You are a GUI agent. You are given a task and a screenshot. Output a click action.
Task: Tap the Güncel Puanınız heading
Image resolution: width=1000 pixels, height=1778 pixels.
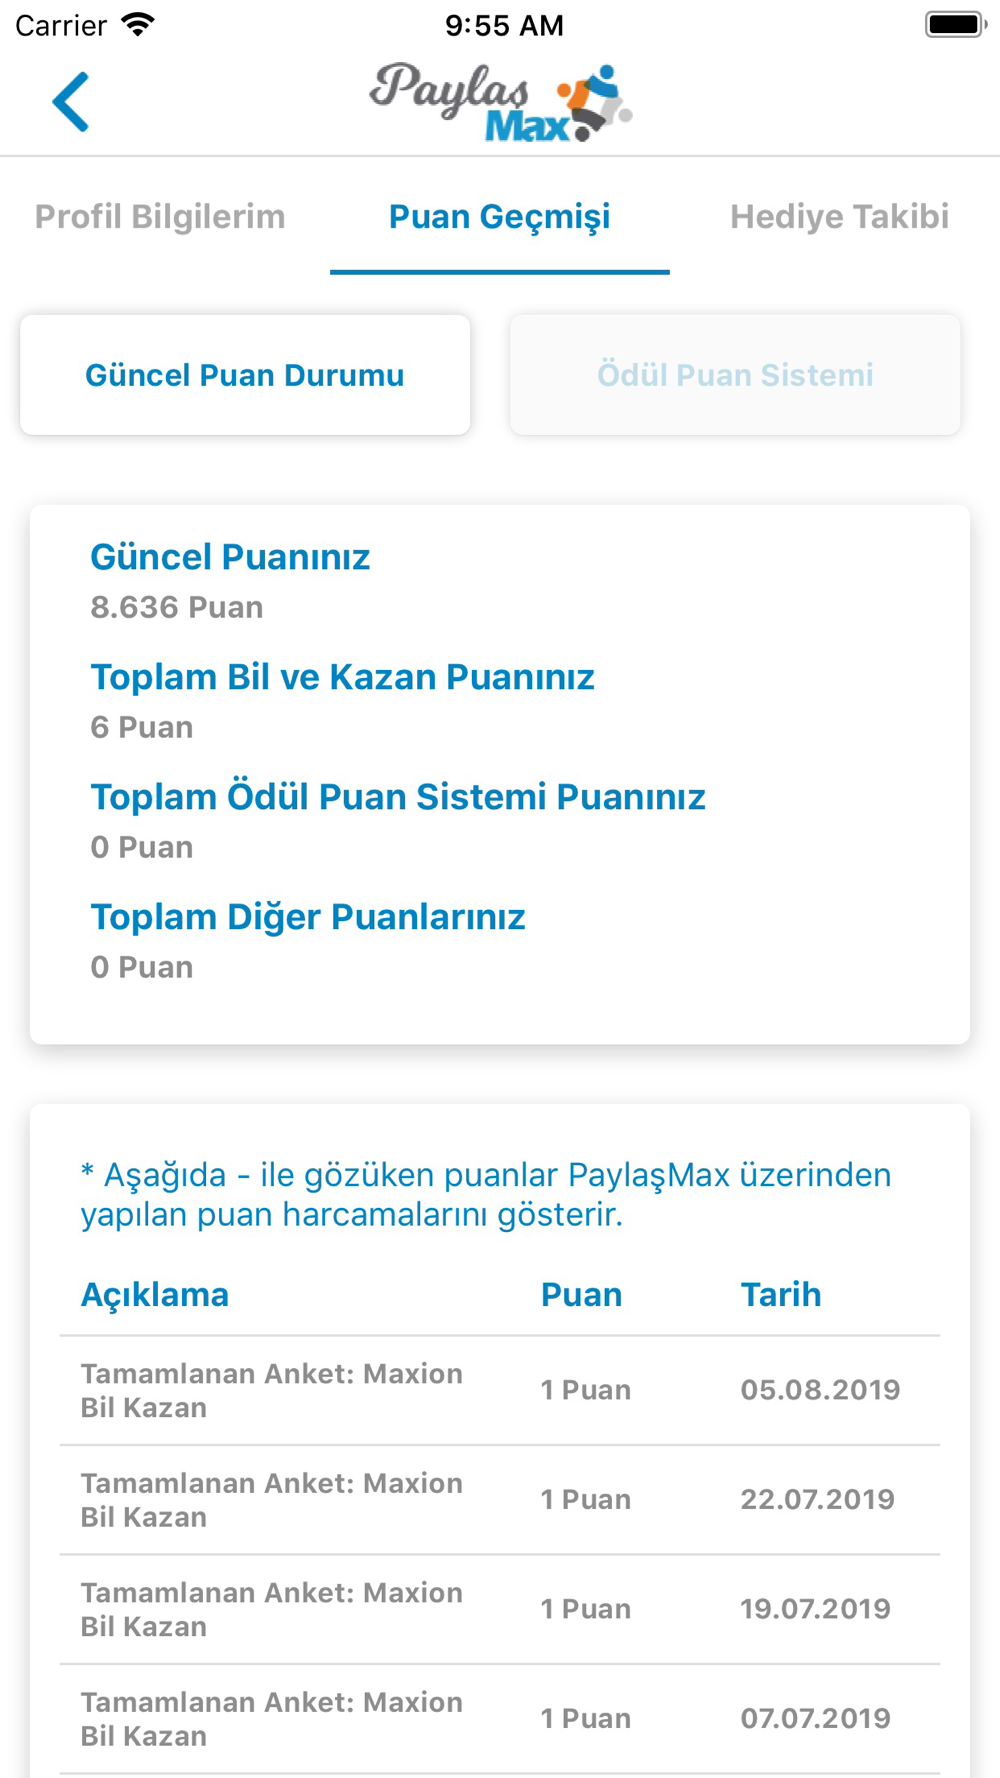tap(230, 557)
